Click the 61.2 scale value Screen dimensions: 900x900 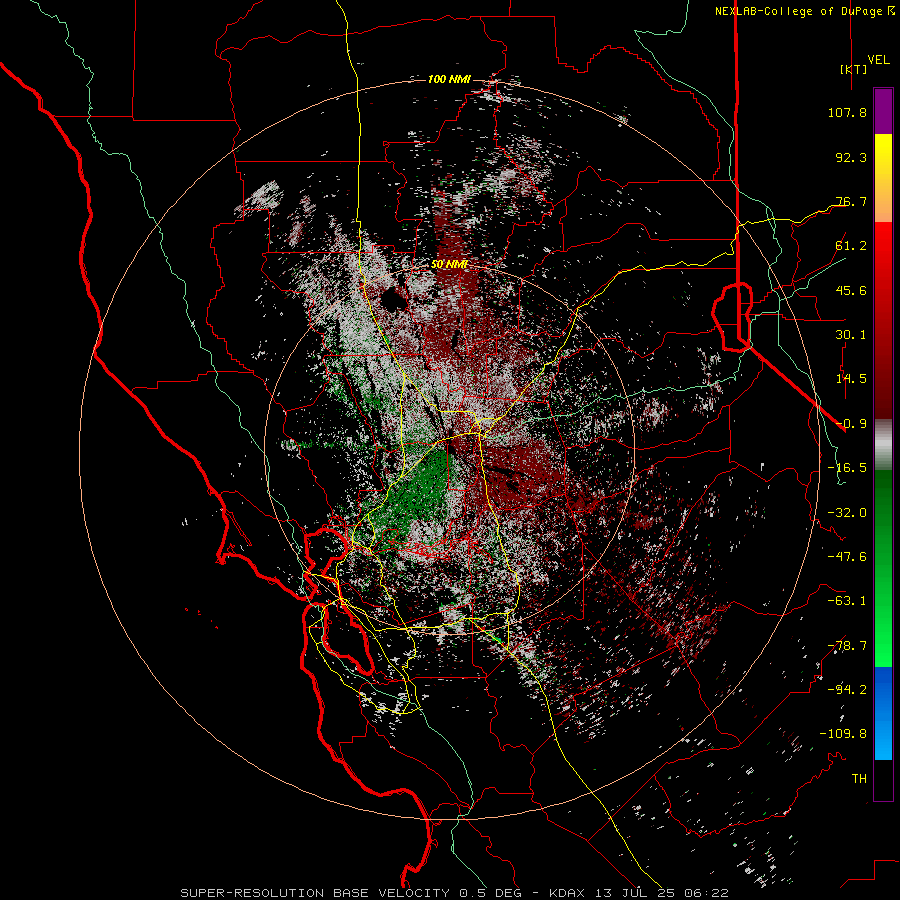(x=851, y=246)
